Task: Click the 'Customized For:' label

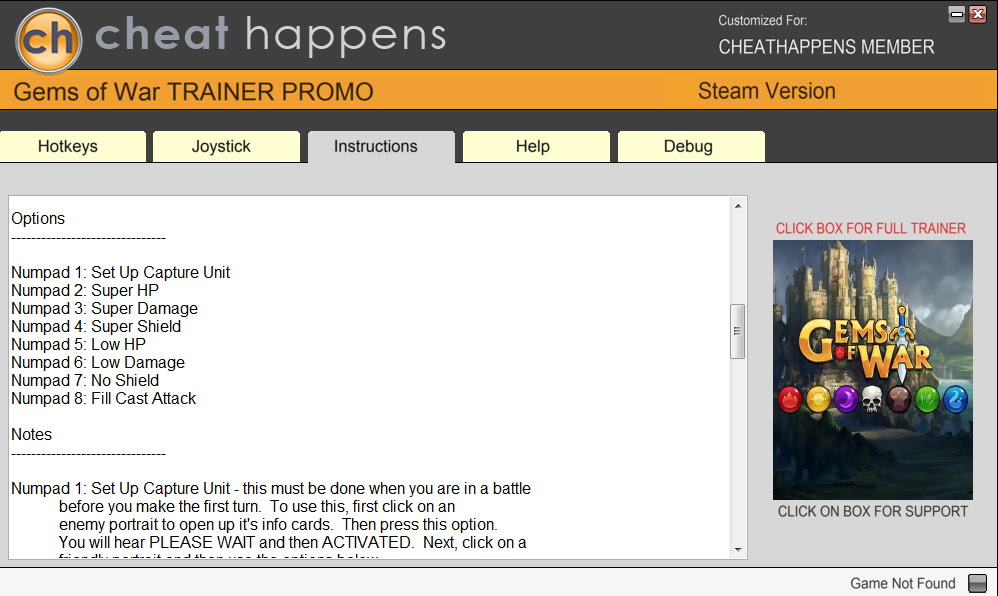Action: pos(763,20)
